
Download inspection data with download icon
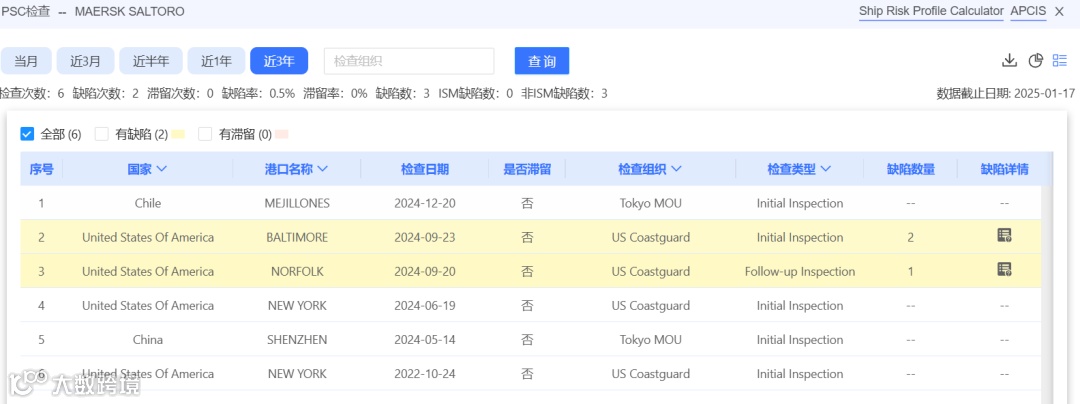1009,61
